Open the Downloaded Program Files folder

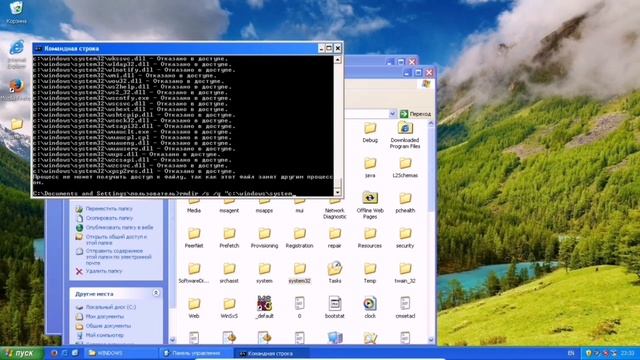pyautogui.click(x=404, y=135)
